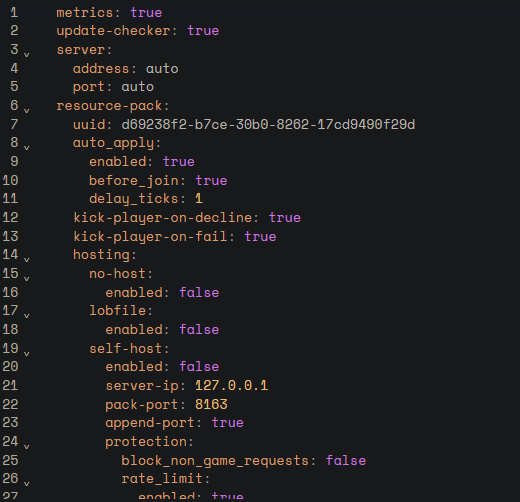Click the block_non_game_requests false value
This screenshot has width=520, height=502.
(346, 460)
